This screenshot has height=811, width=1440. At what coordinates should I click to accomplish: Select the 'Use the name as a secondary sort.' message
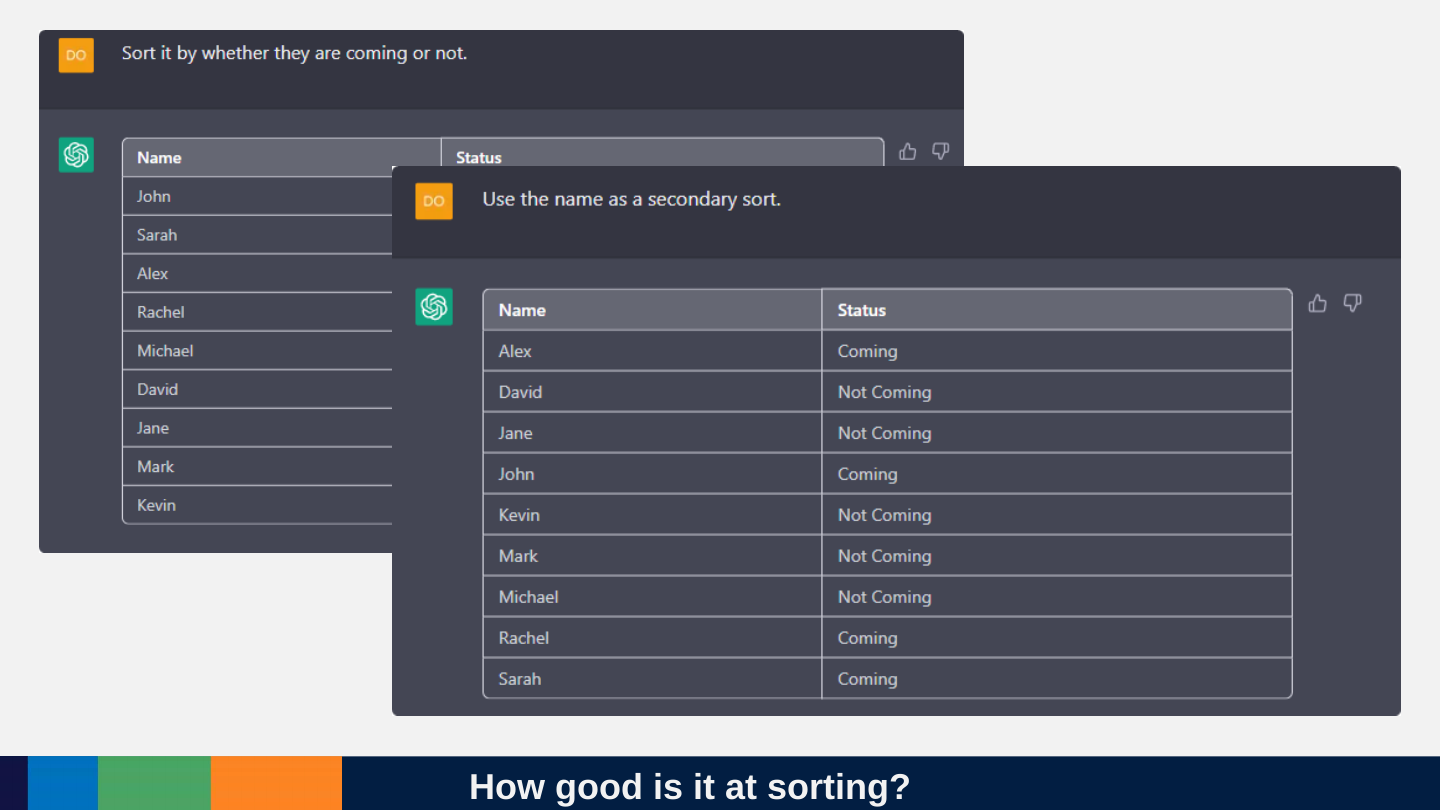click(631, 199)
